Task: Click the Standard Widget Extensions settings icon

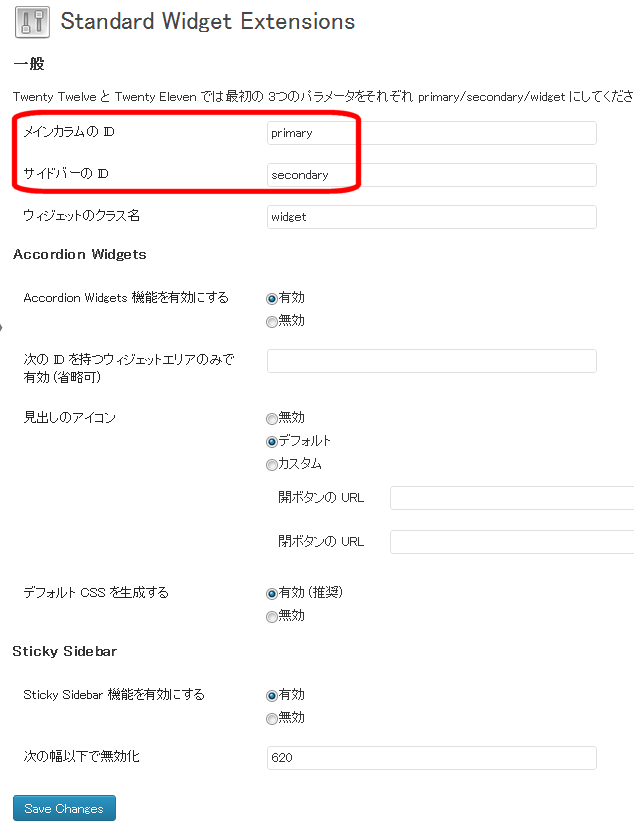Action: tap(33, 22)
